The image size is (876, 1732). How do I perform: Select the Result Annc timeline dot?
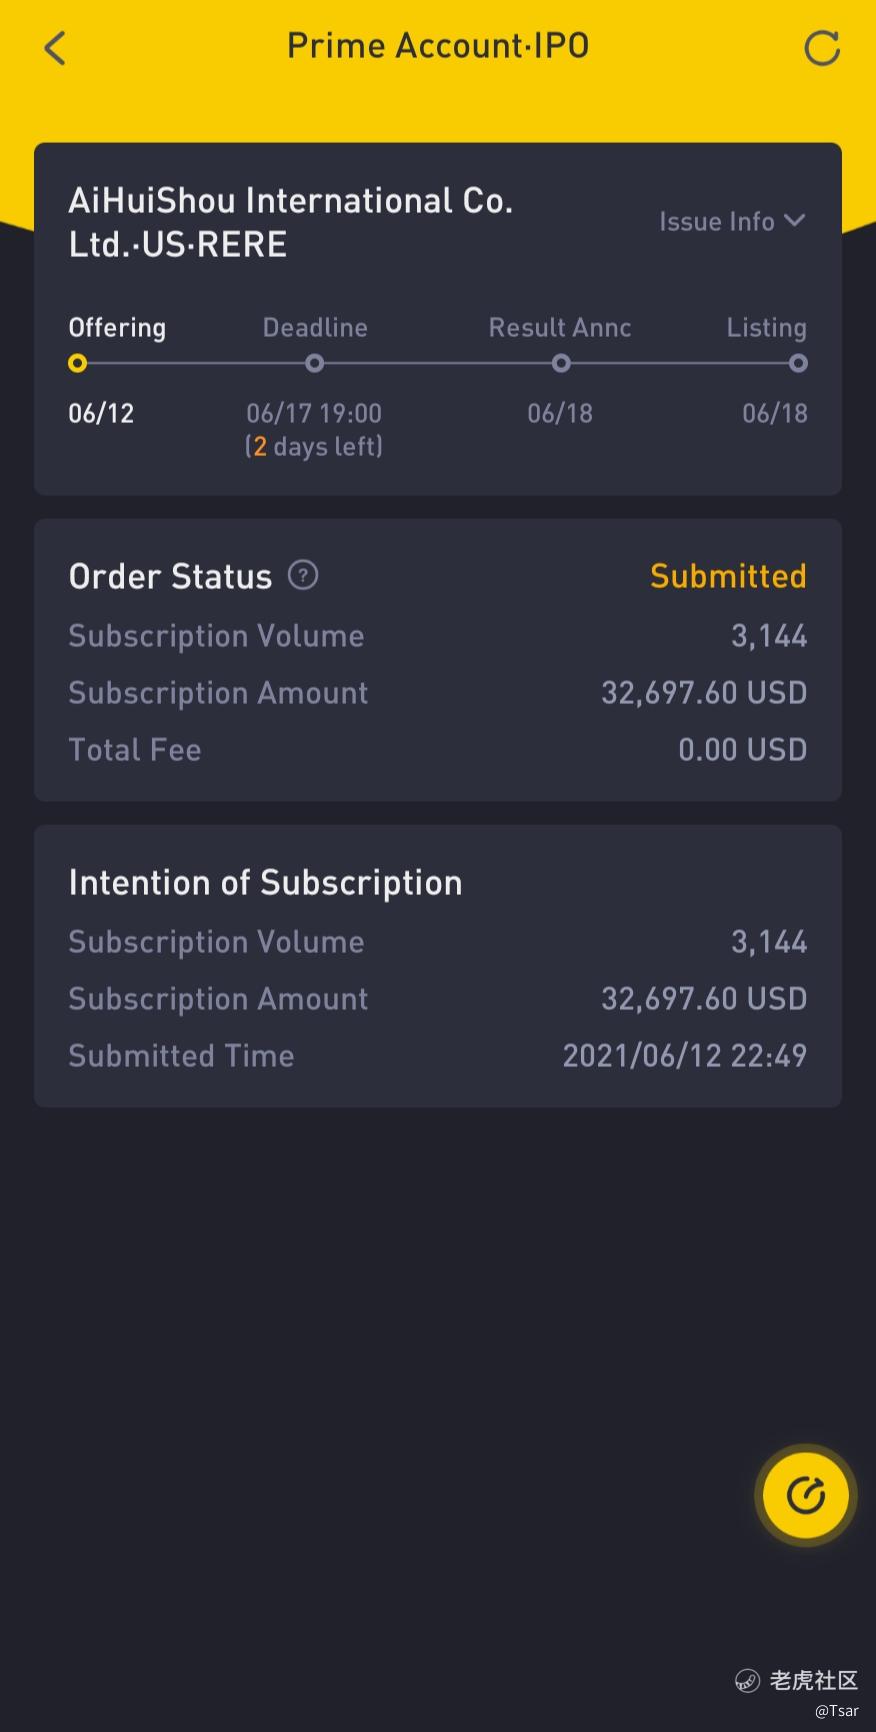pyautogui.click(x=561, y=363)
